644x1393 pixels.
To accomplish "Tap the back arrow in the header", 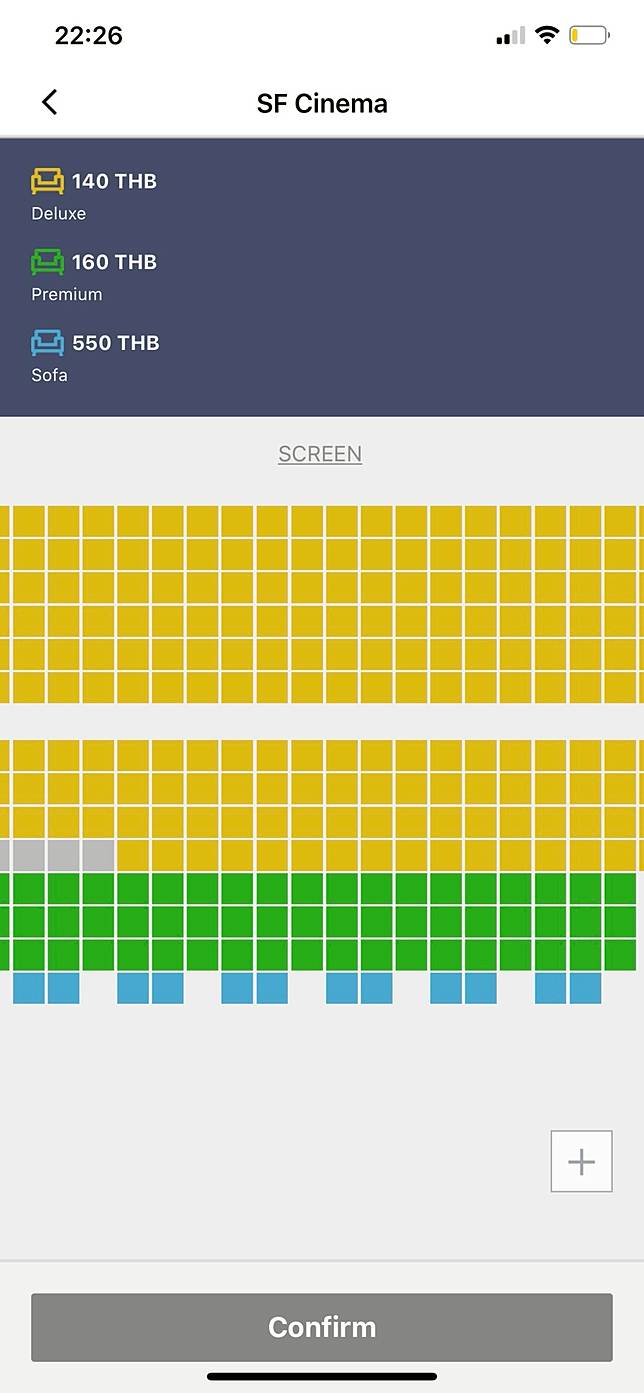I will tap(49, 102).
